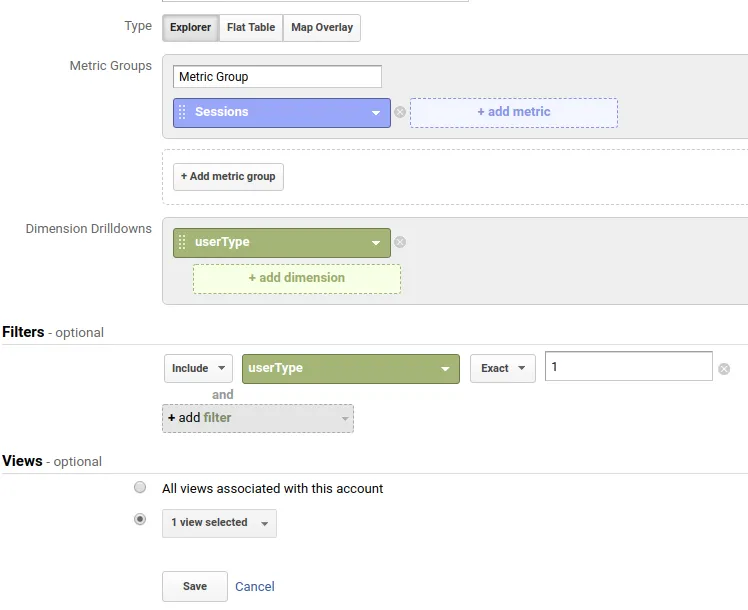Click the filter value input field
This screenshot has width=748, height=610.
[x=628, y=367]
